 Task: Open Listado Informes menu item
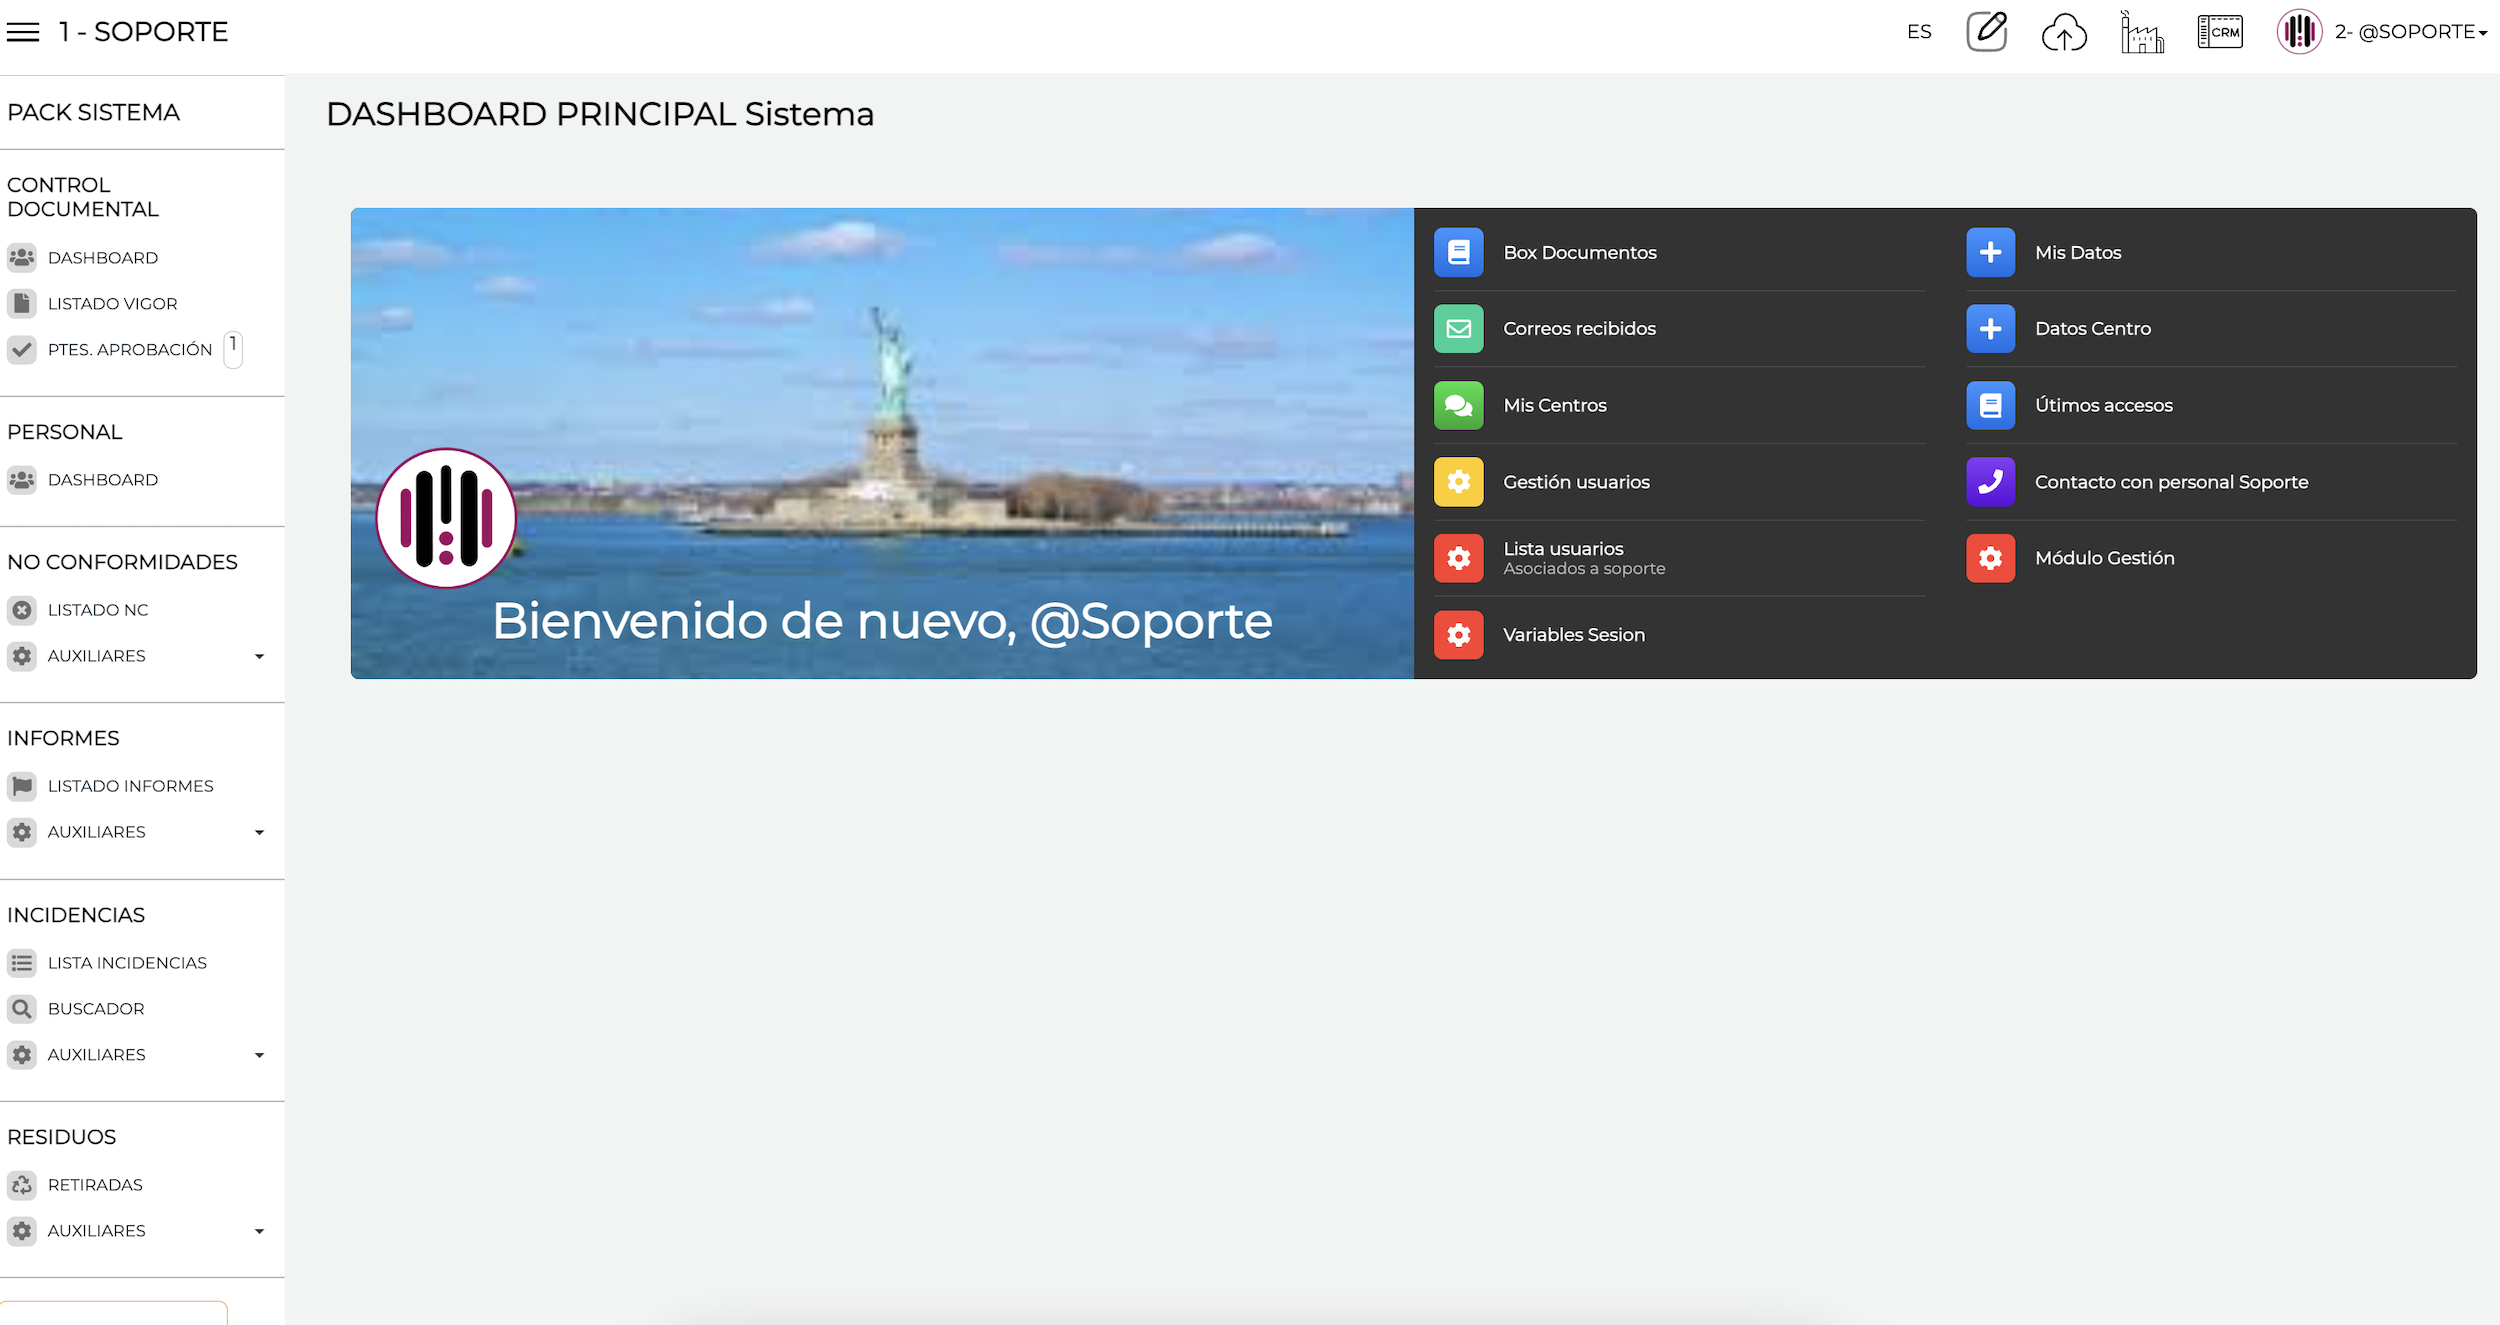click(x=131, y=786)
